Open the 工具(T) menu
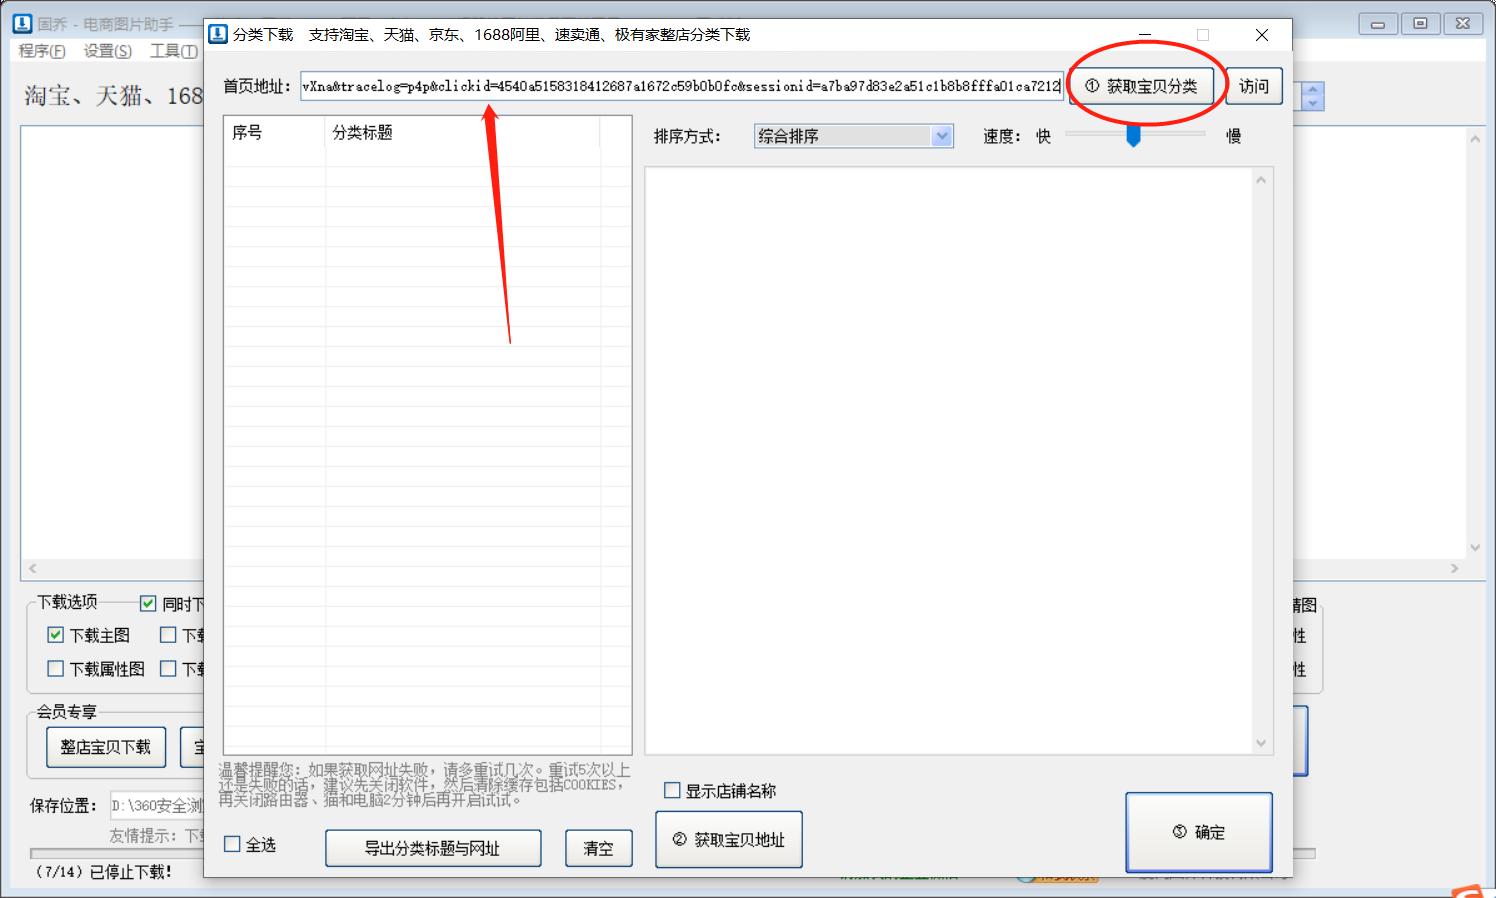 click(172, 51)
